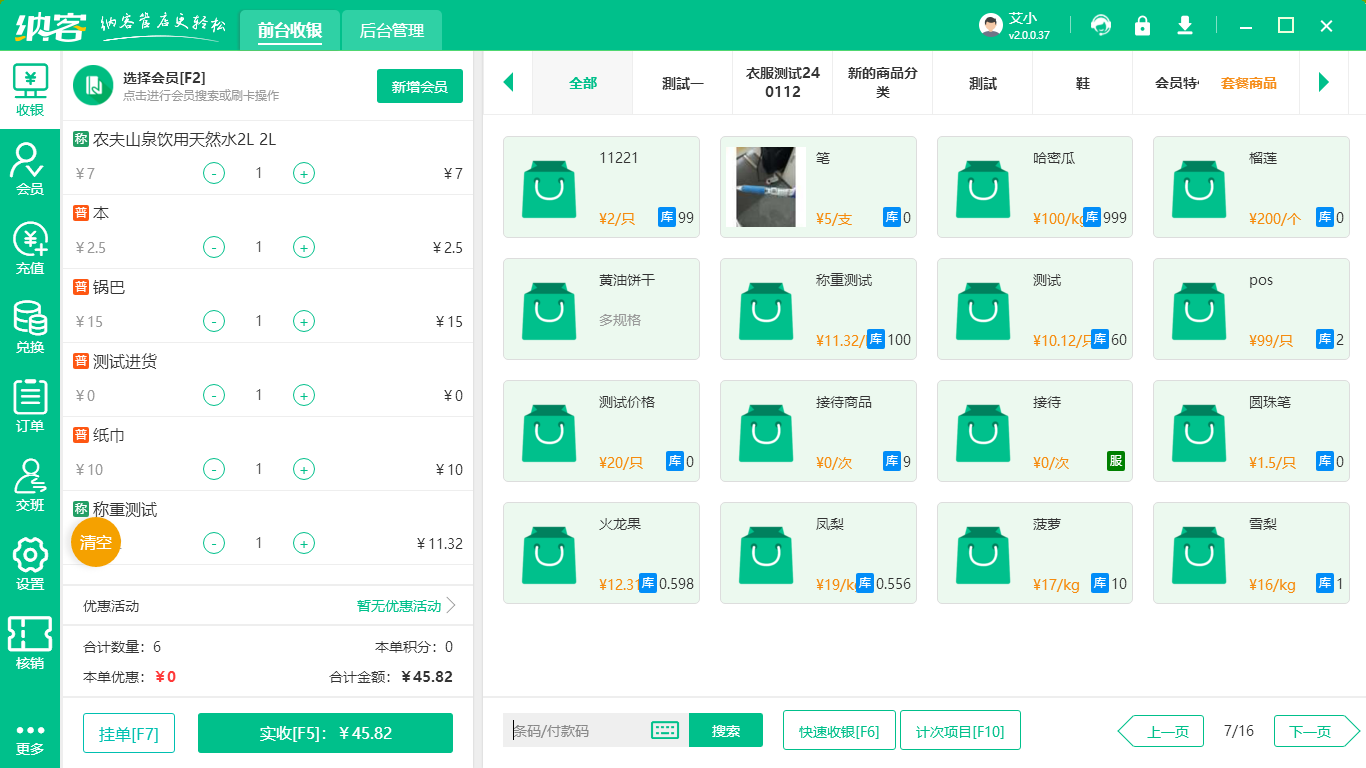1366x768 pixels.
Task: Switch to the 后台管理 tab
Action: point(391,31)
